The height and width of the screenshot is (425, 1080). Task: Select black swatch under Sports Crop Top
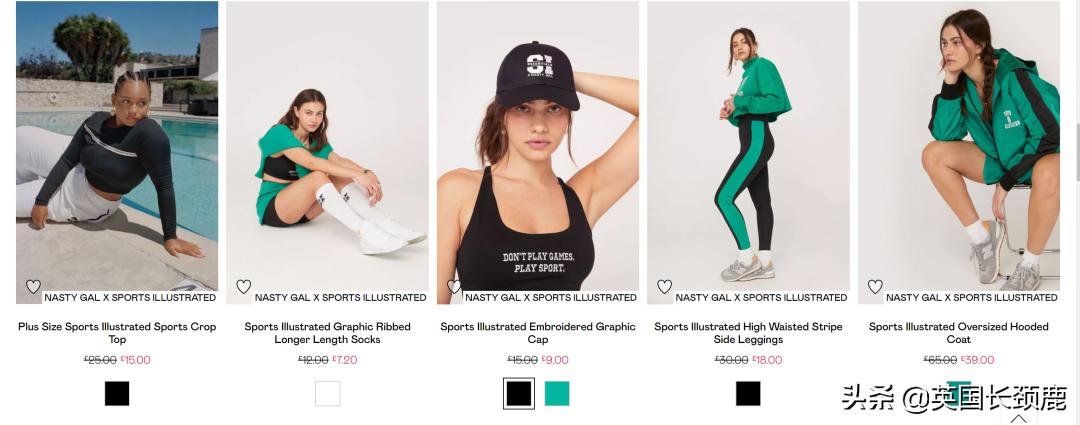117,394
